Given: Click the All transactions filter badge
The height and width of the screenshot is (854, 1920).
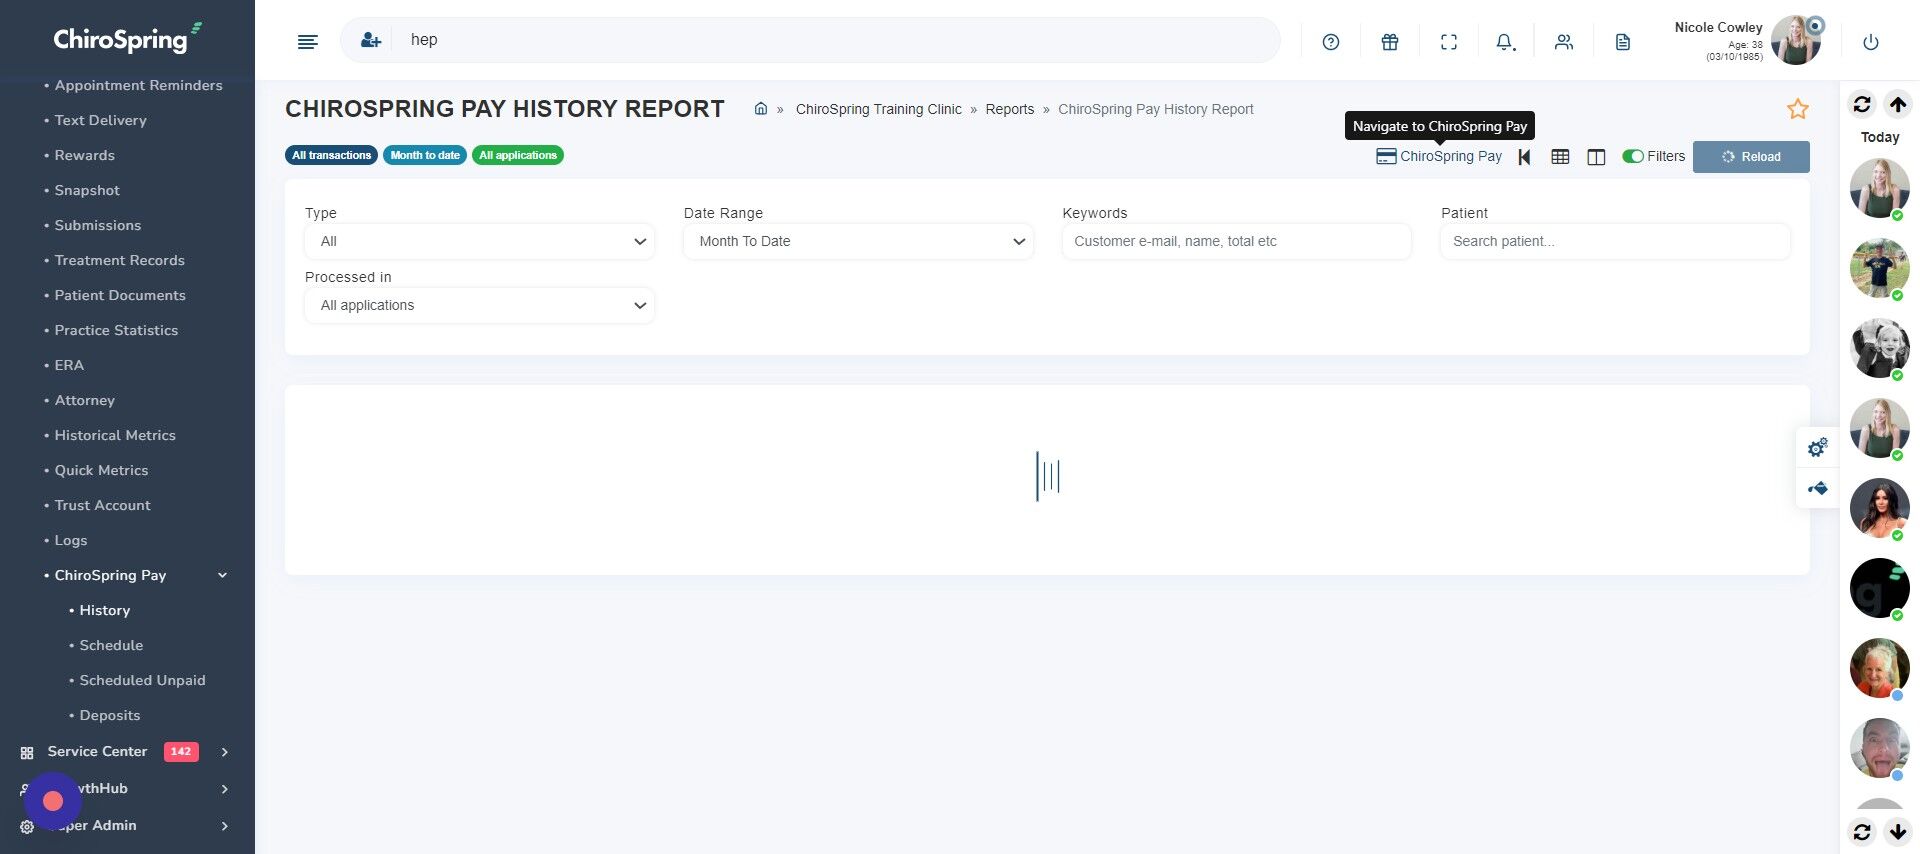Looking at the screenshot, I should [x=331, y=155].
